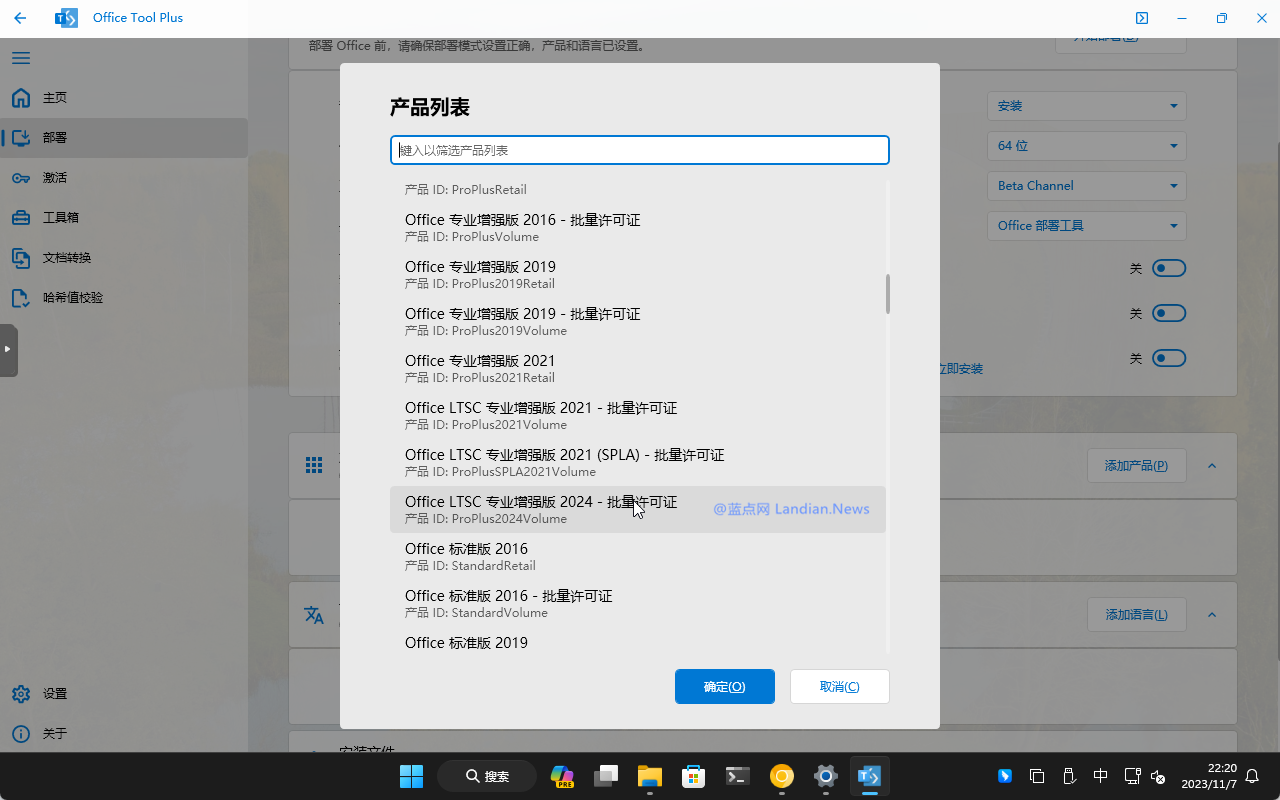Open 设置 settings in sidebar
This screenshot has width=1280, height=800.
point(55,694)
